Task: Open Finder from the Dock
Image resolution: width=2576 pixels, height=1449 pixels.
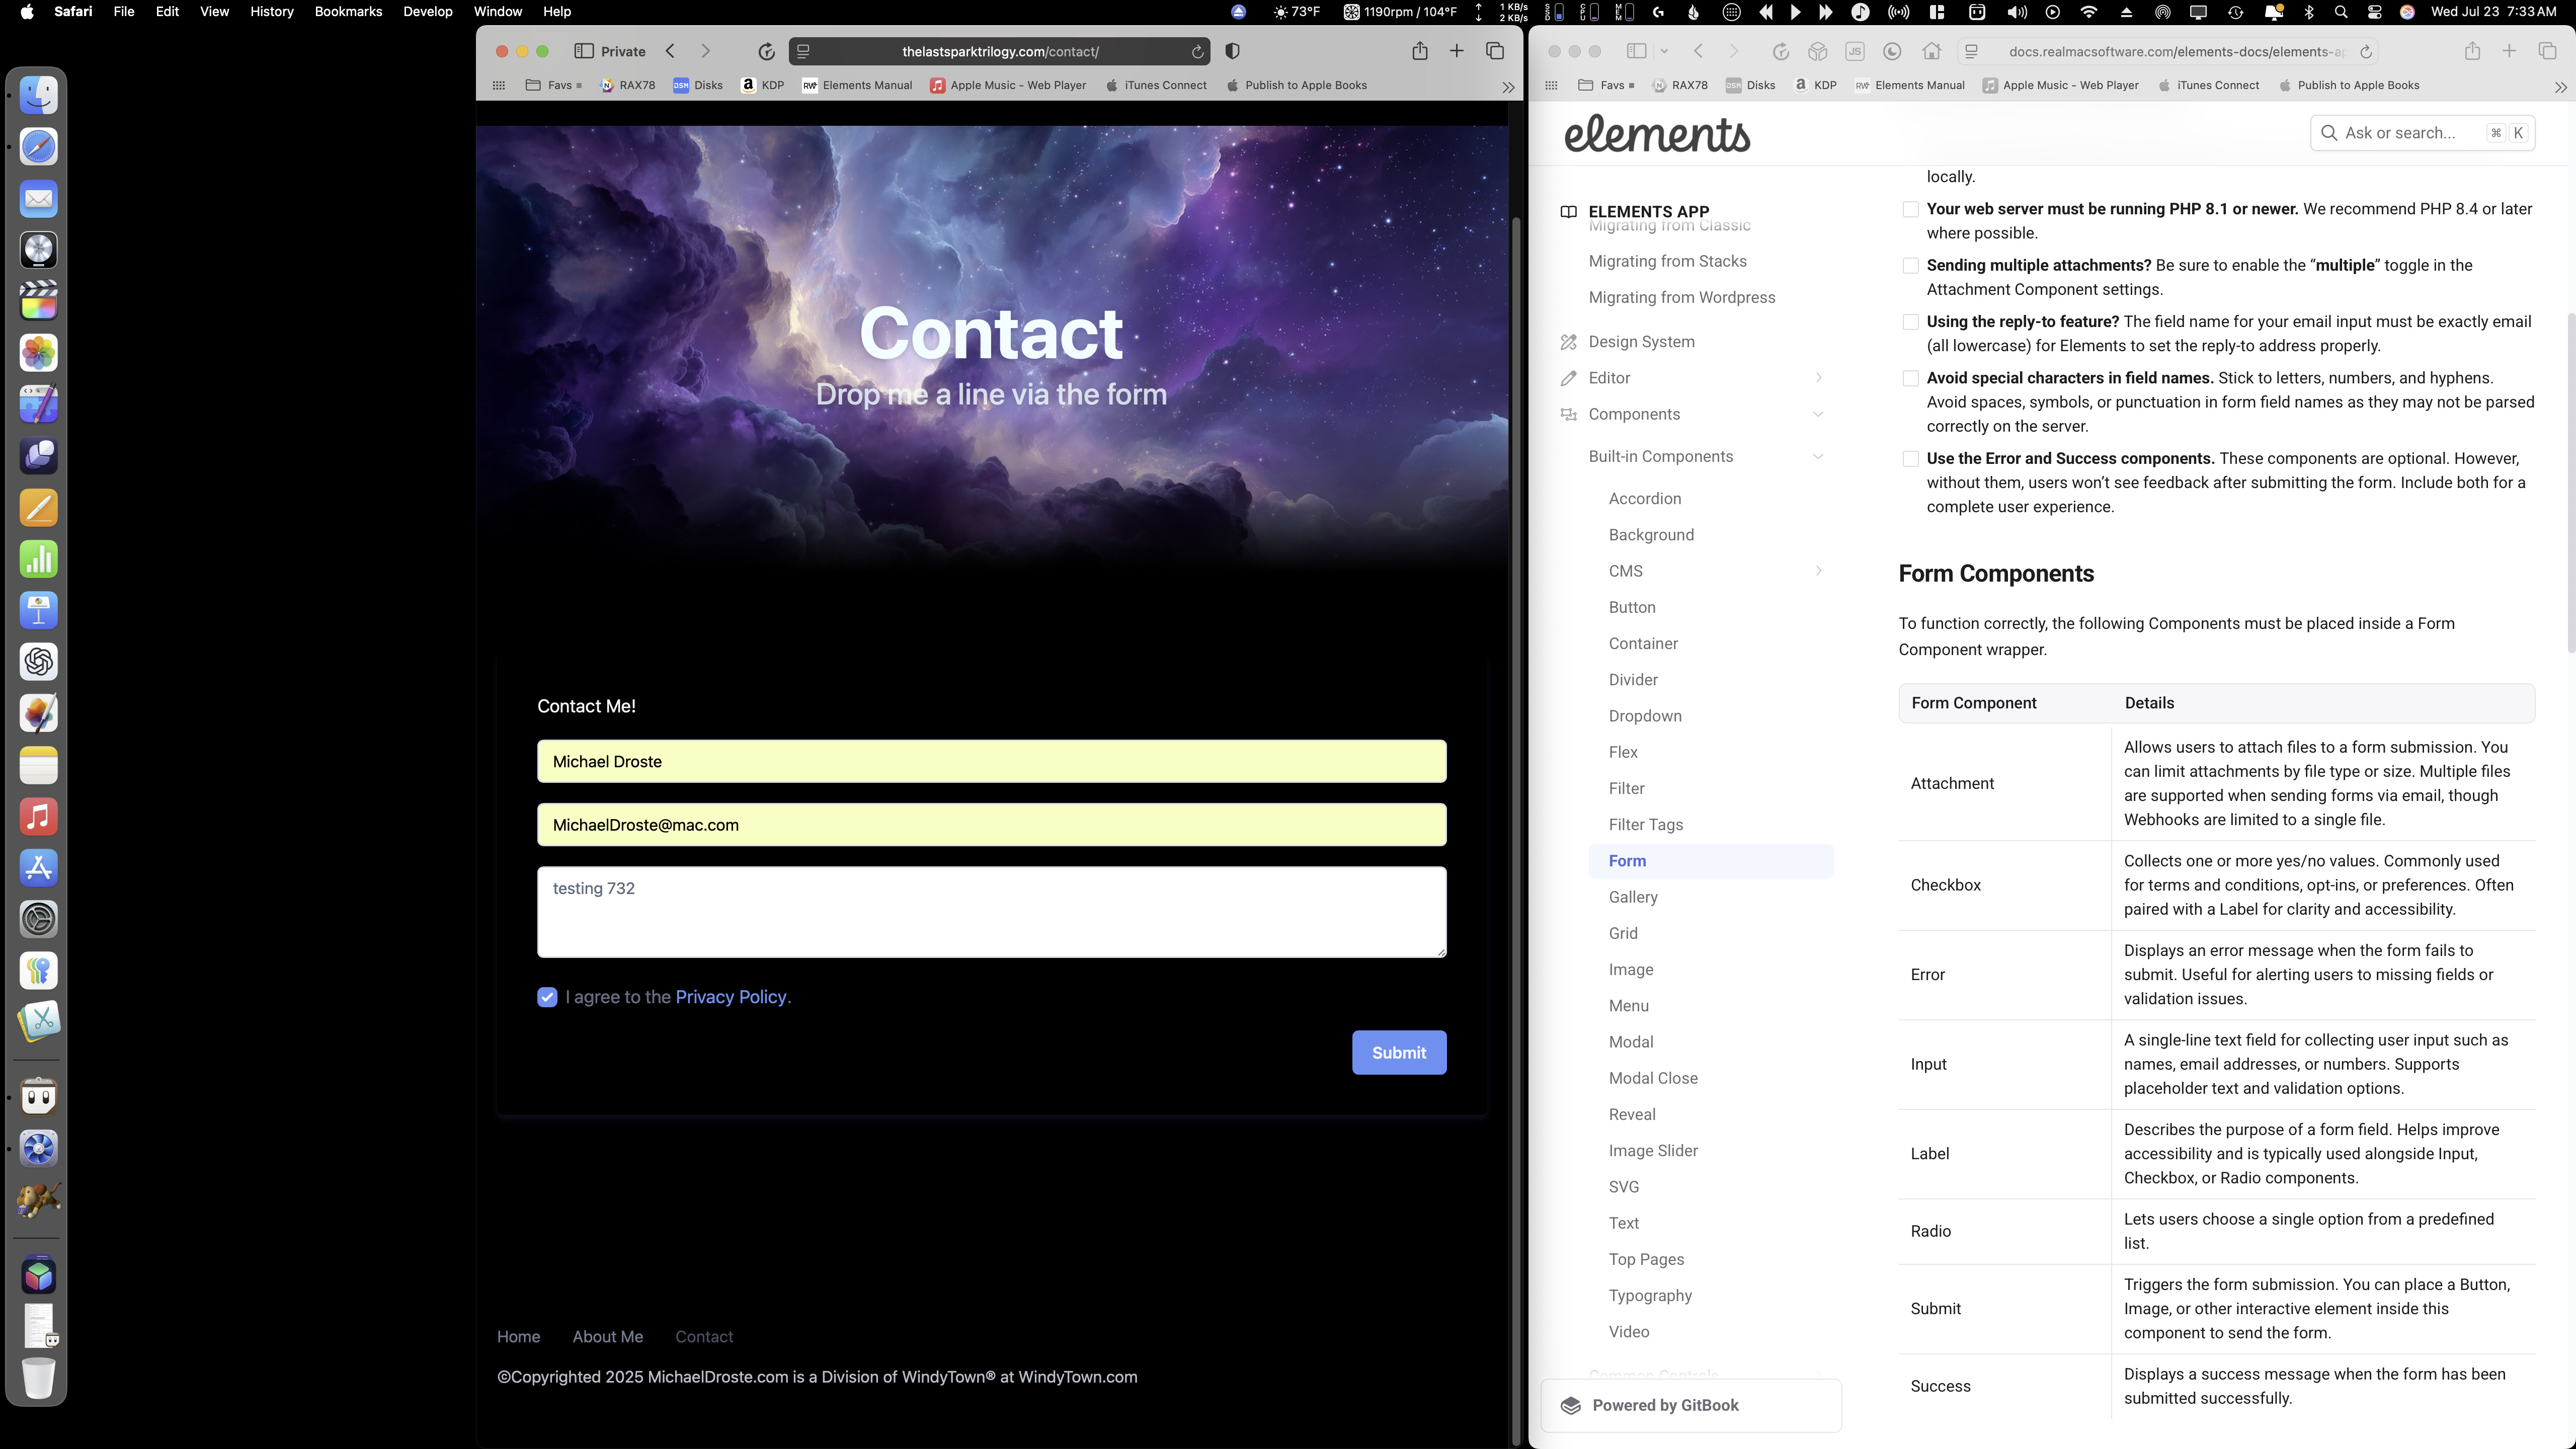Action: click(39, 95)
